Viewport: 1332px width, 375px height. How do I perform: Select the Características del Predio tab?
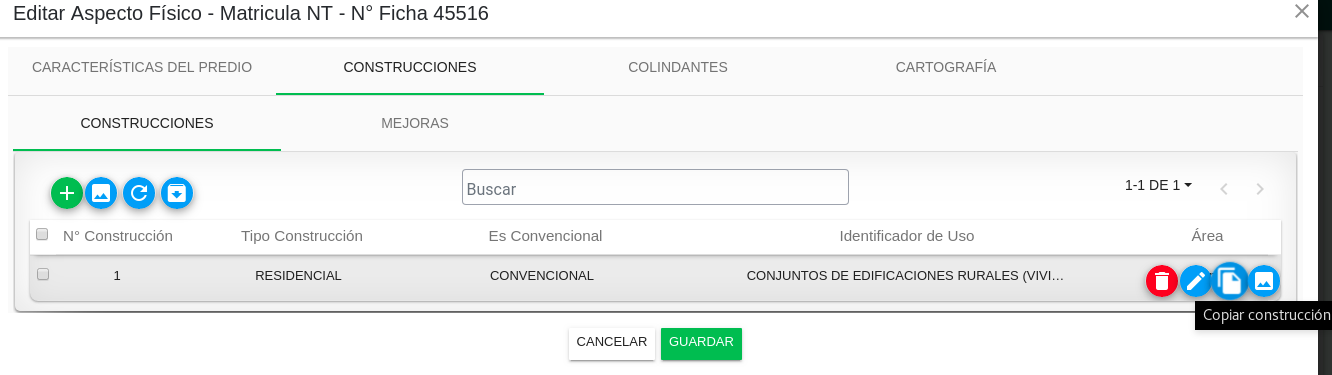tap(142, 68)
